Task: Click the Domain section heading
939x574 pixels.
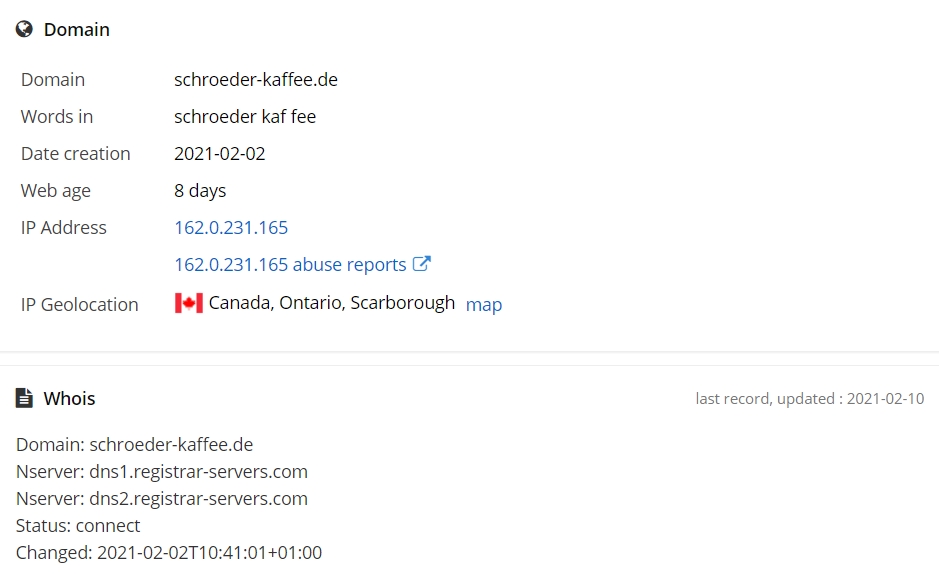Action: coord(77,29)
